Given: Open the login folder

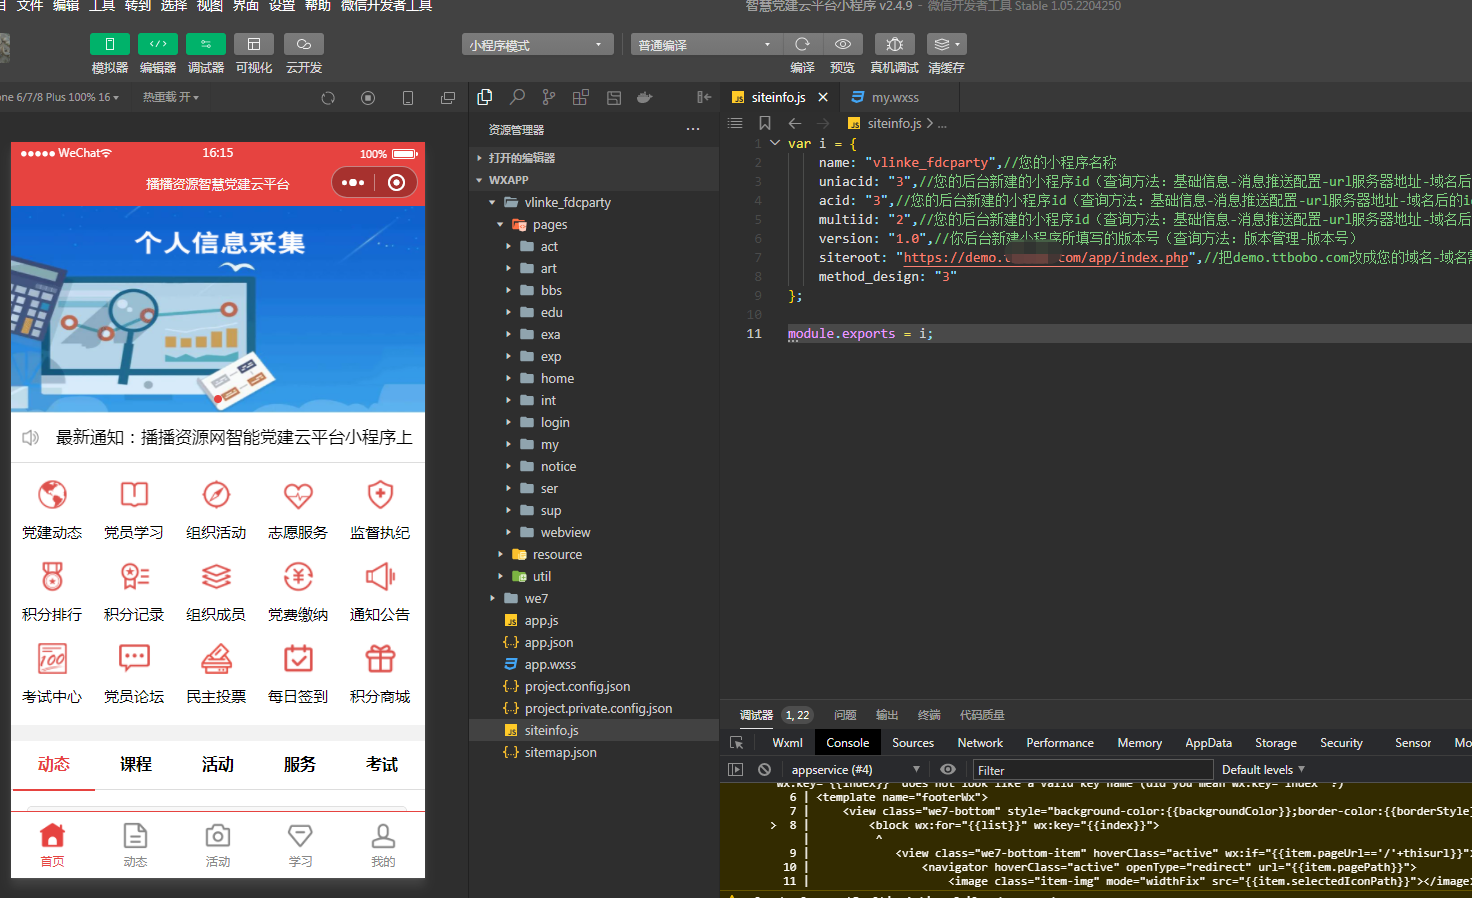Looking at the screenshot, I should click(594, 422).
